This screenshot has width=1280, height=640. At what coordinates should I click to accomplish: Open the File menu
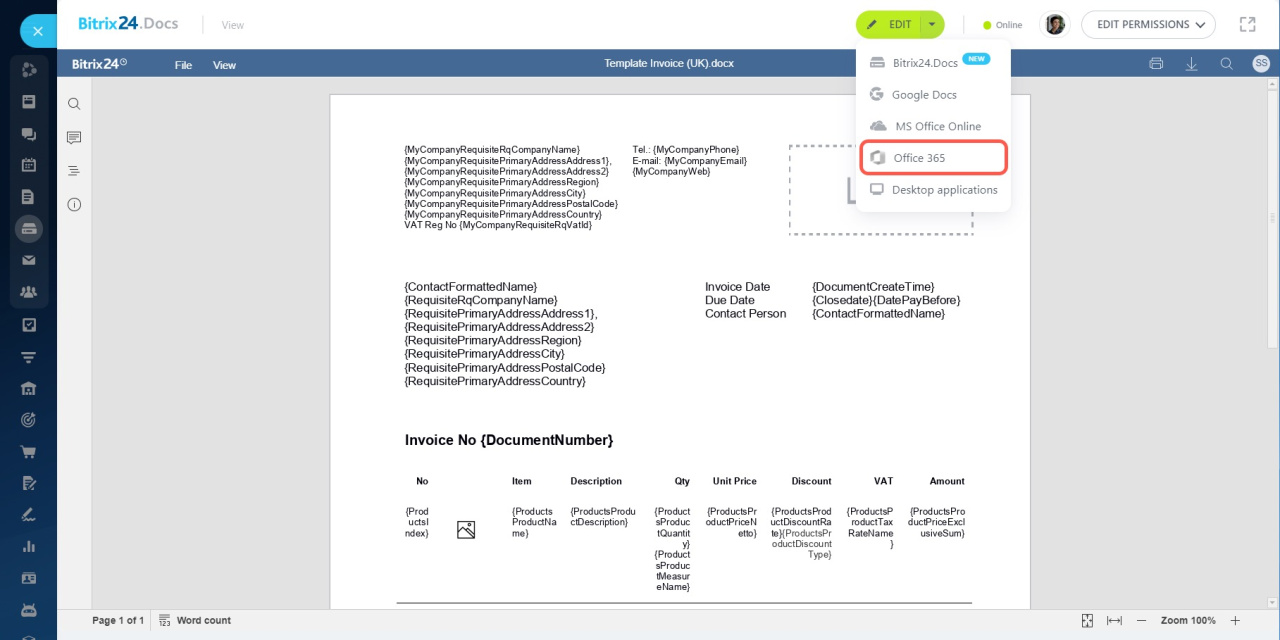tap(183, 65)
